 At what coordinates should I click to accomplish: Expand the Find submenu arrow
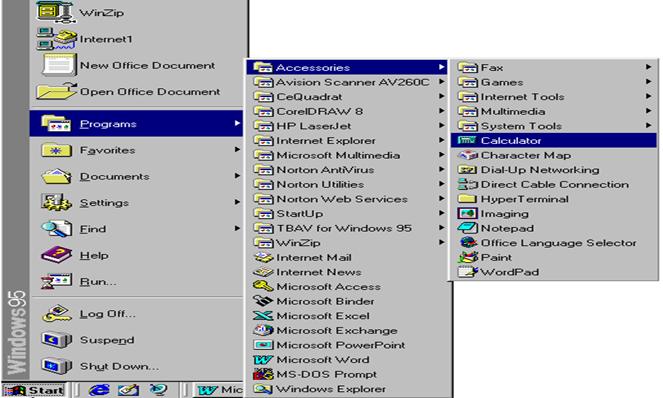[x=237, y=228]
